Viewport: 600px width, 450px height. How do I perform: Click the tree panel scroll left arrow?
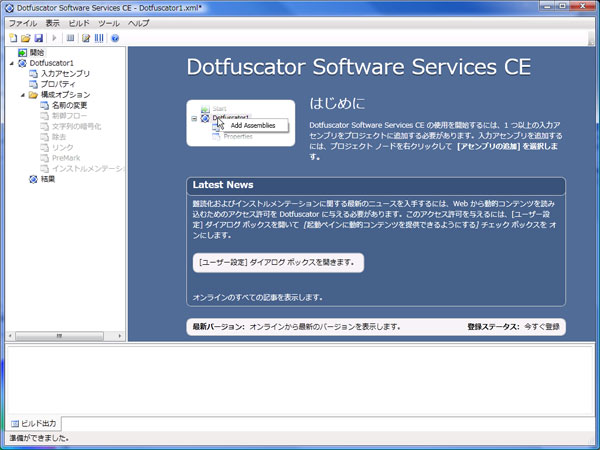tap(10, 336)
